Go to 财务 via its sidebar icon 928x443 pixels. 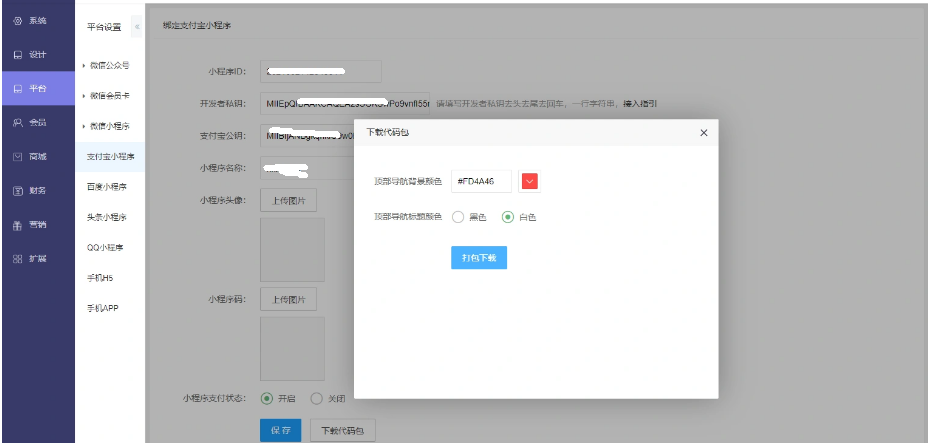17,190
